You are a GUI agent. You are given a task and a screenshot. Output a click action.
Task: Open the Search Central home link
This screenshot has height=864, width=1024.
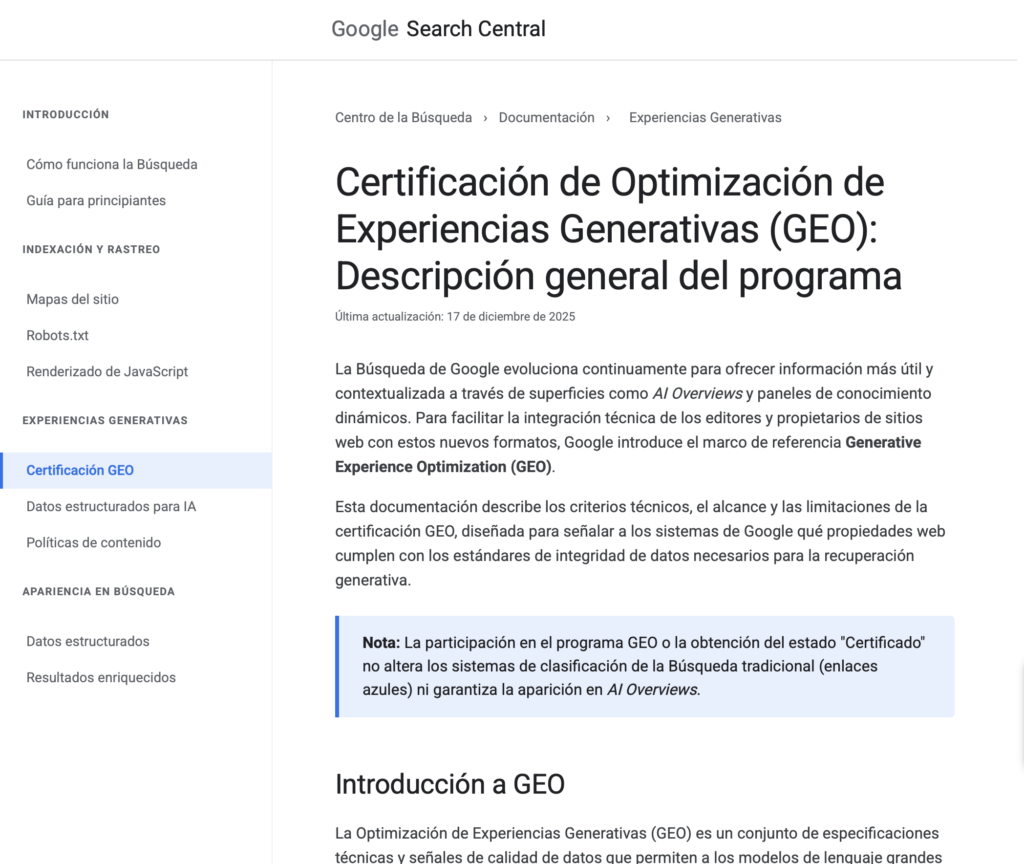[x=476, y=29]
